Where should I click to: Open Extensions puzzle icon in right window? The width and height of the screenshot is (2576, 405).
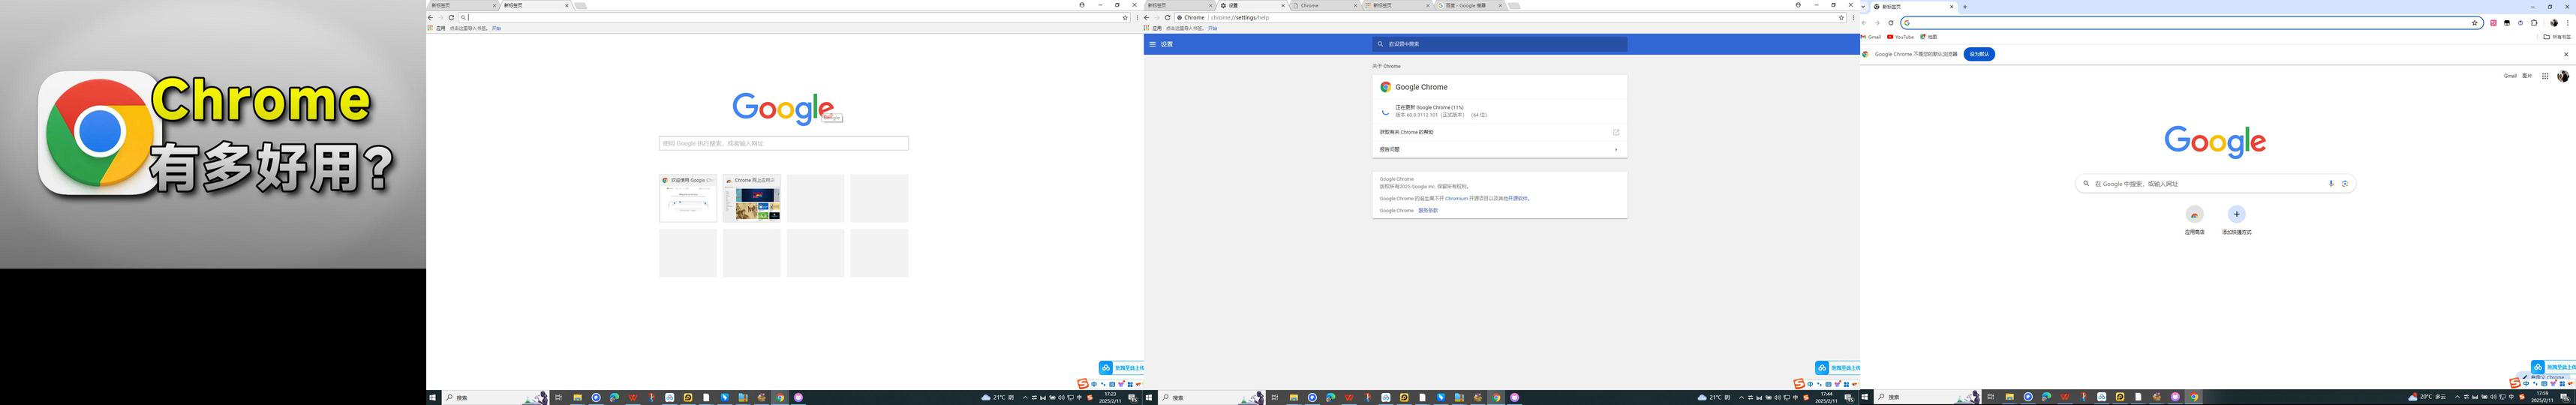pos(2534,22)
